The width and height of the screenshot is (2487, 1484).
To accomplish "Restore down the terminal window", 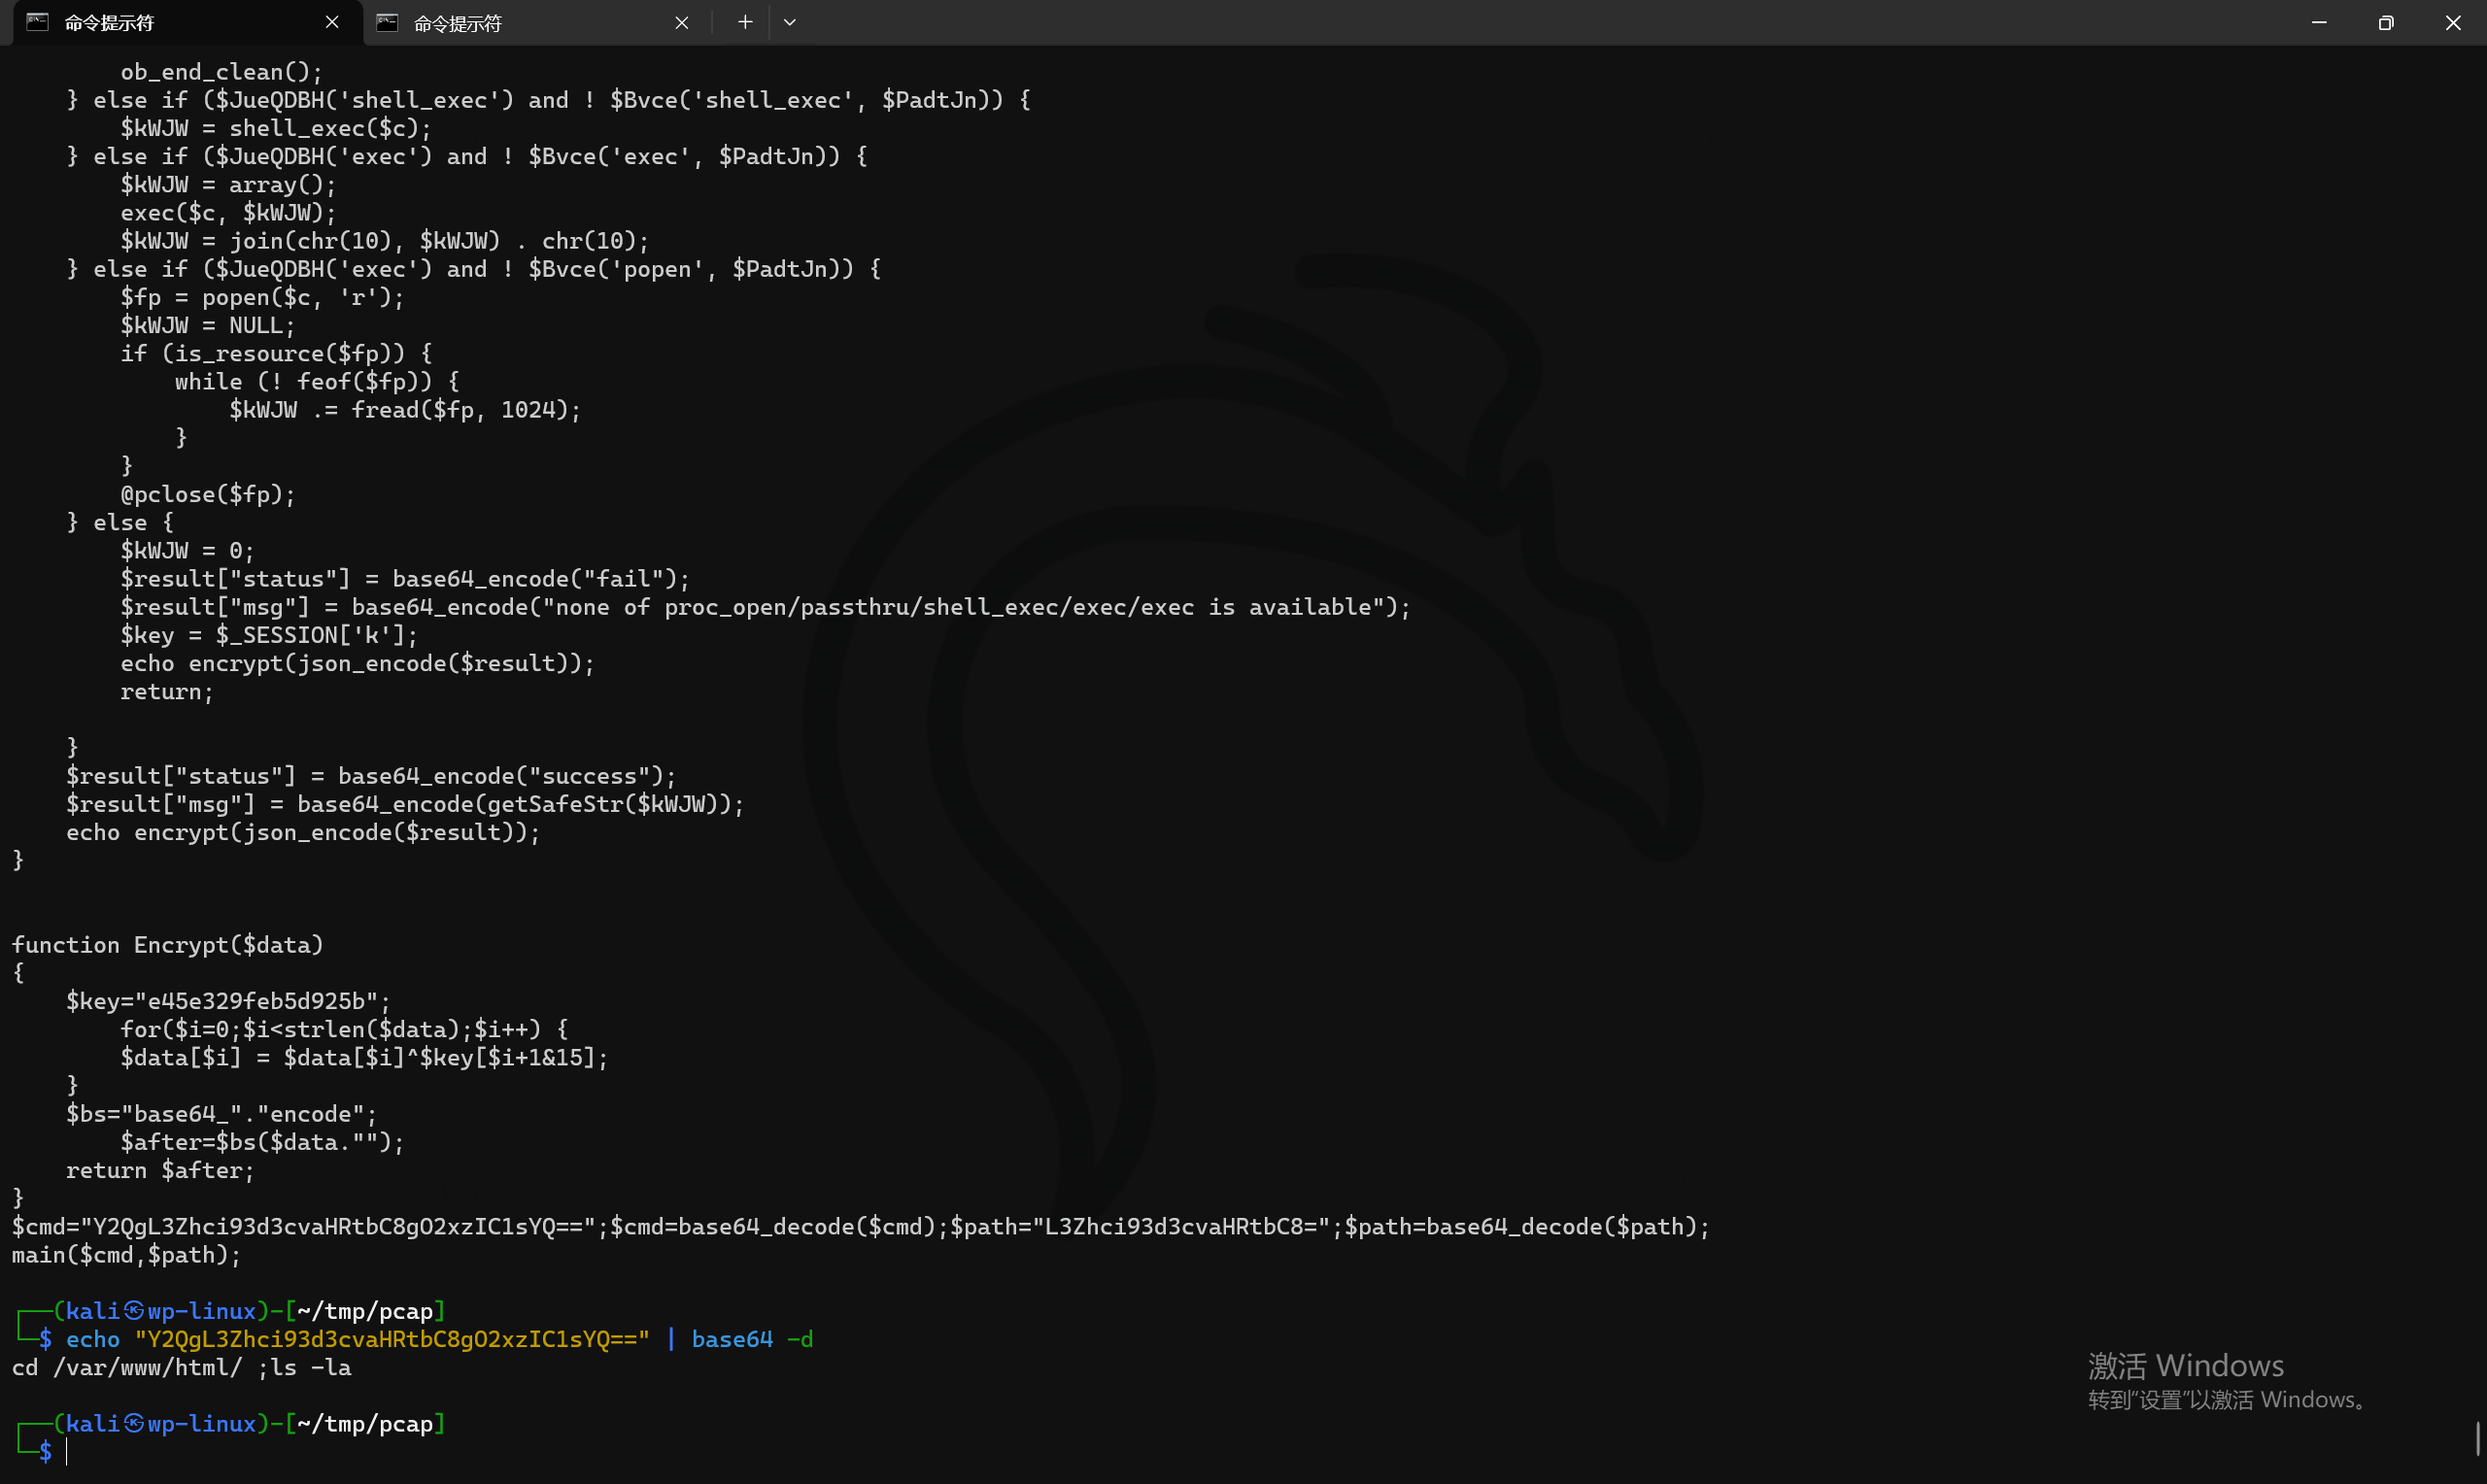I will (x=2386, y=22).
